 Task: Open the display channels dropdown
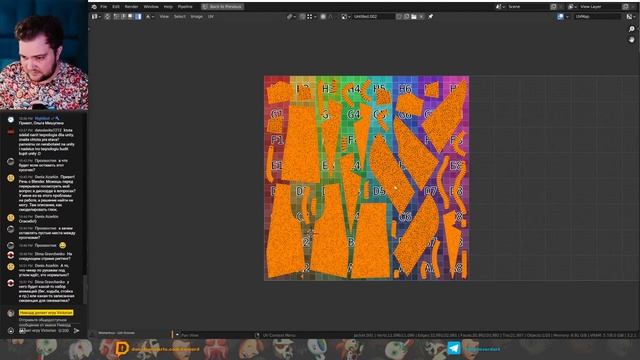630,17
